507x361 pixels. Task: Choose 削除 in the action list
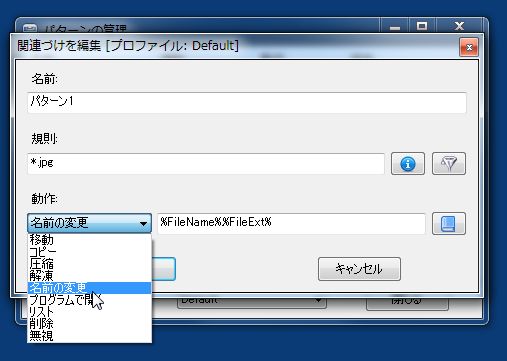[89, 324]
